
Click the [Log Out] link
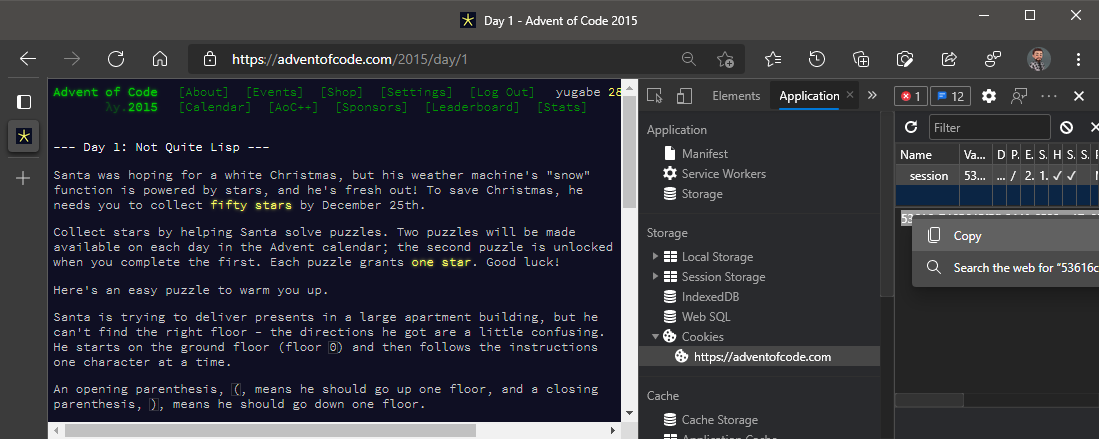point(502,92)
